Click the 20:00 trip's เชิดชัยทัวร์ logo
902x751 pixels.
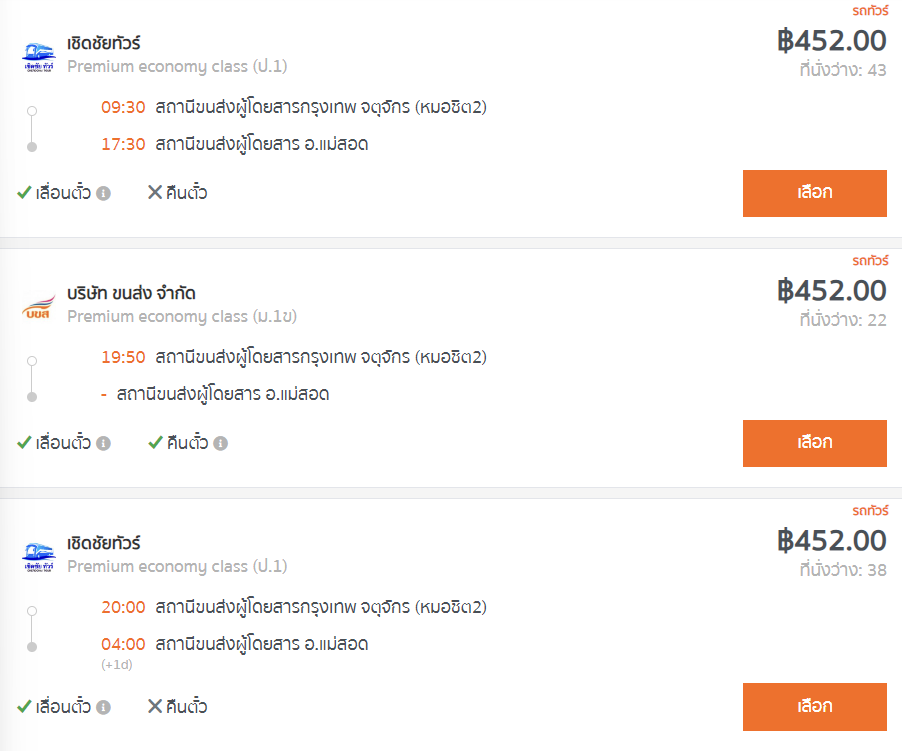tap(39, 557)
